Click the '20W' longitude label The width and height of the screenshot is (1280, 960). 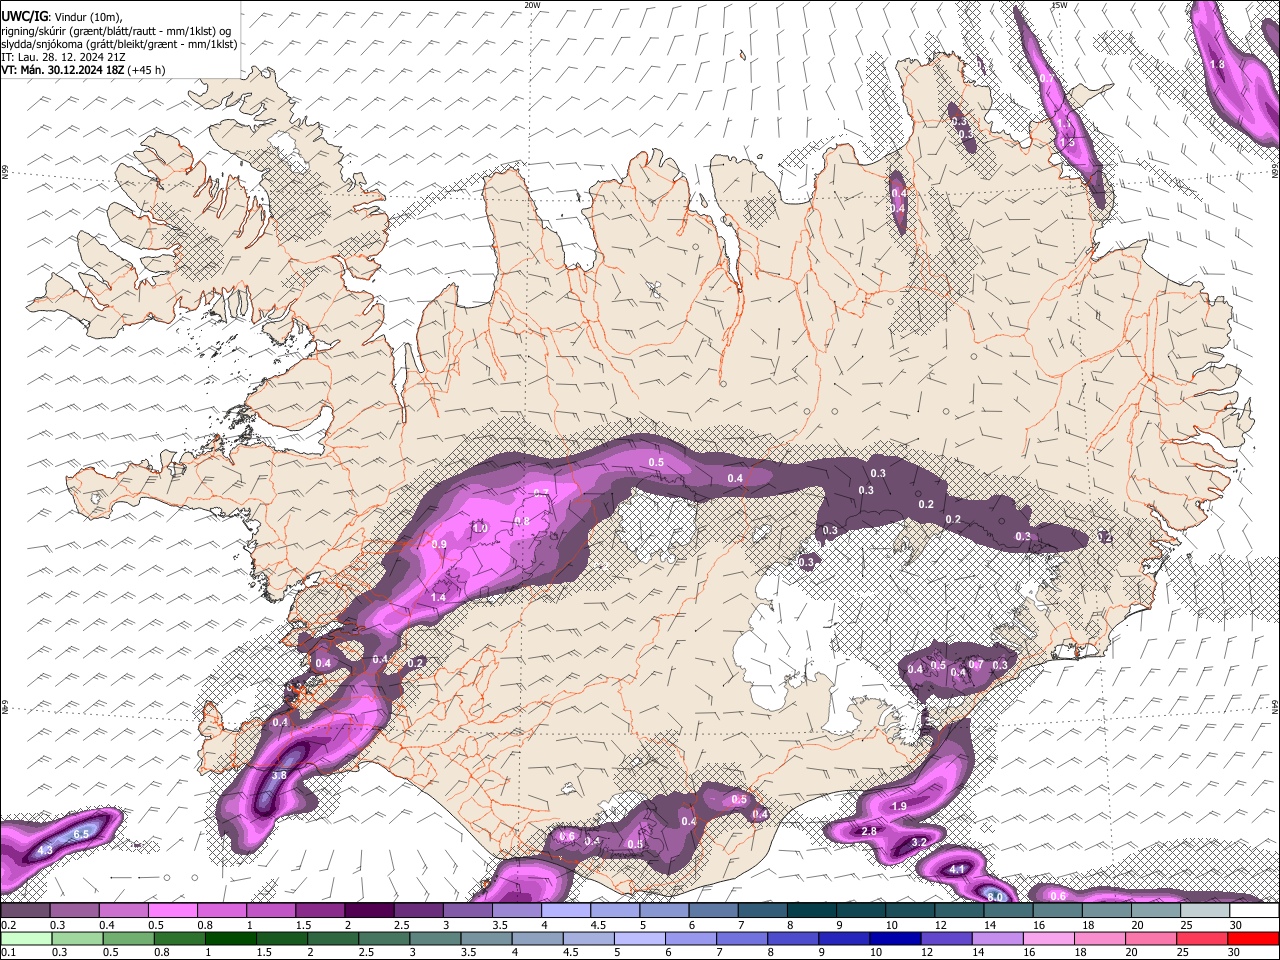click(532, 5)
